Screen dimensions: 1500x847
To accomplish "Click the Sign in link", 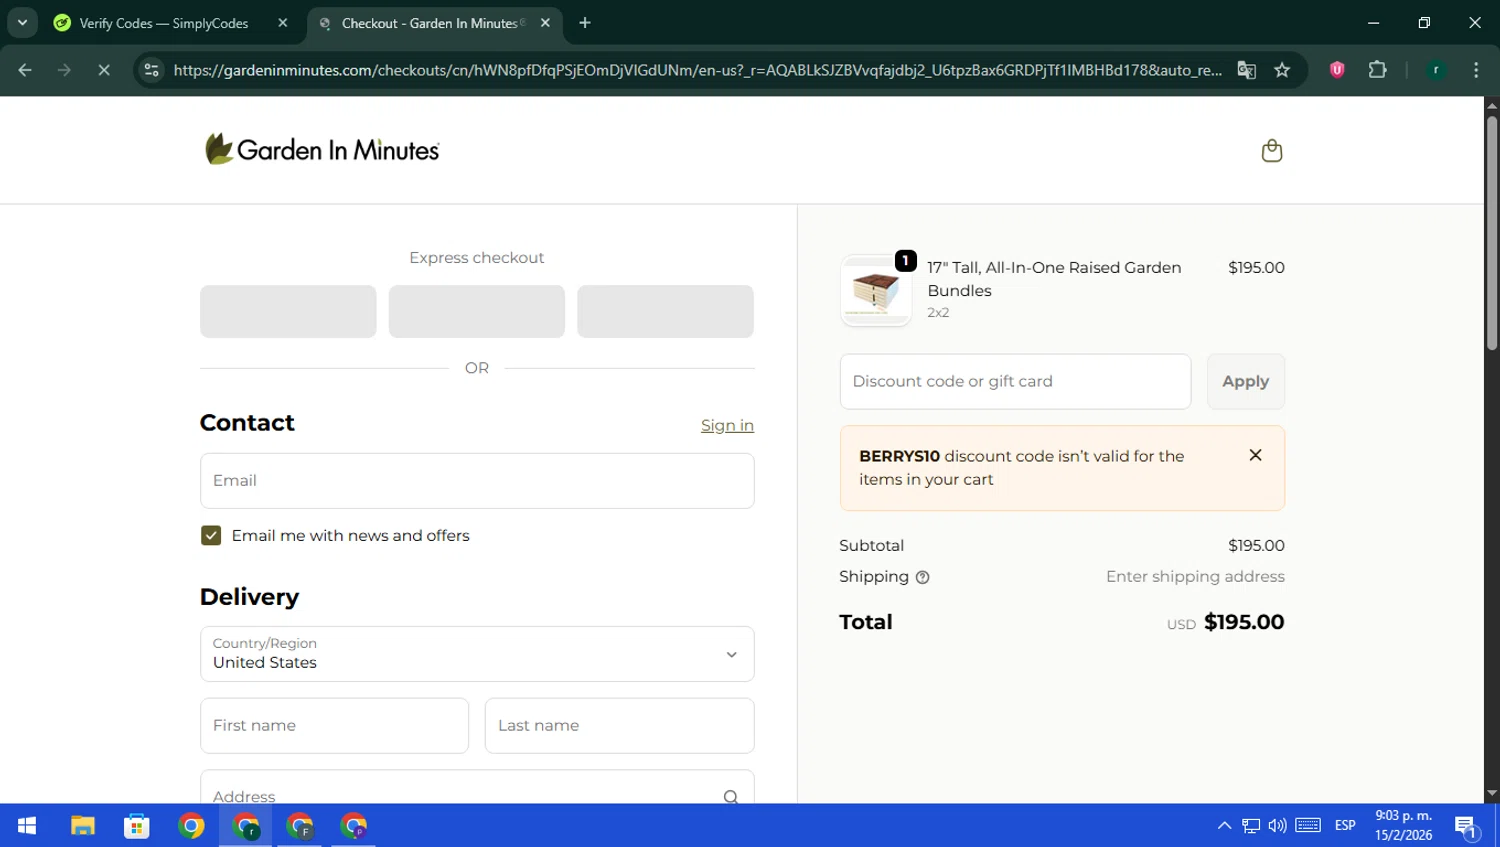I will pos(727,425).
